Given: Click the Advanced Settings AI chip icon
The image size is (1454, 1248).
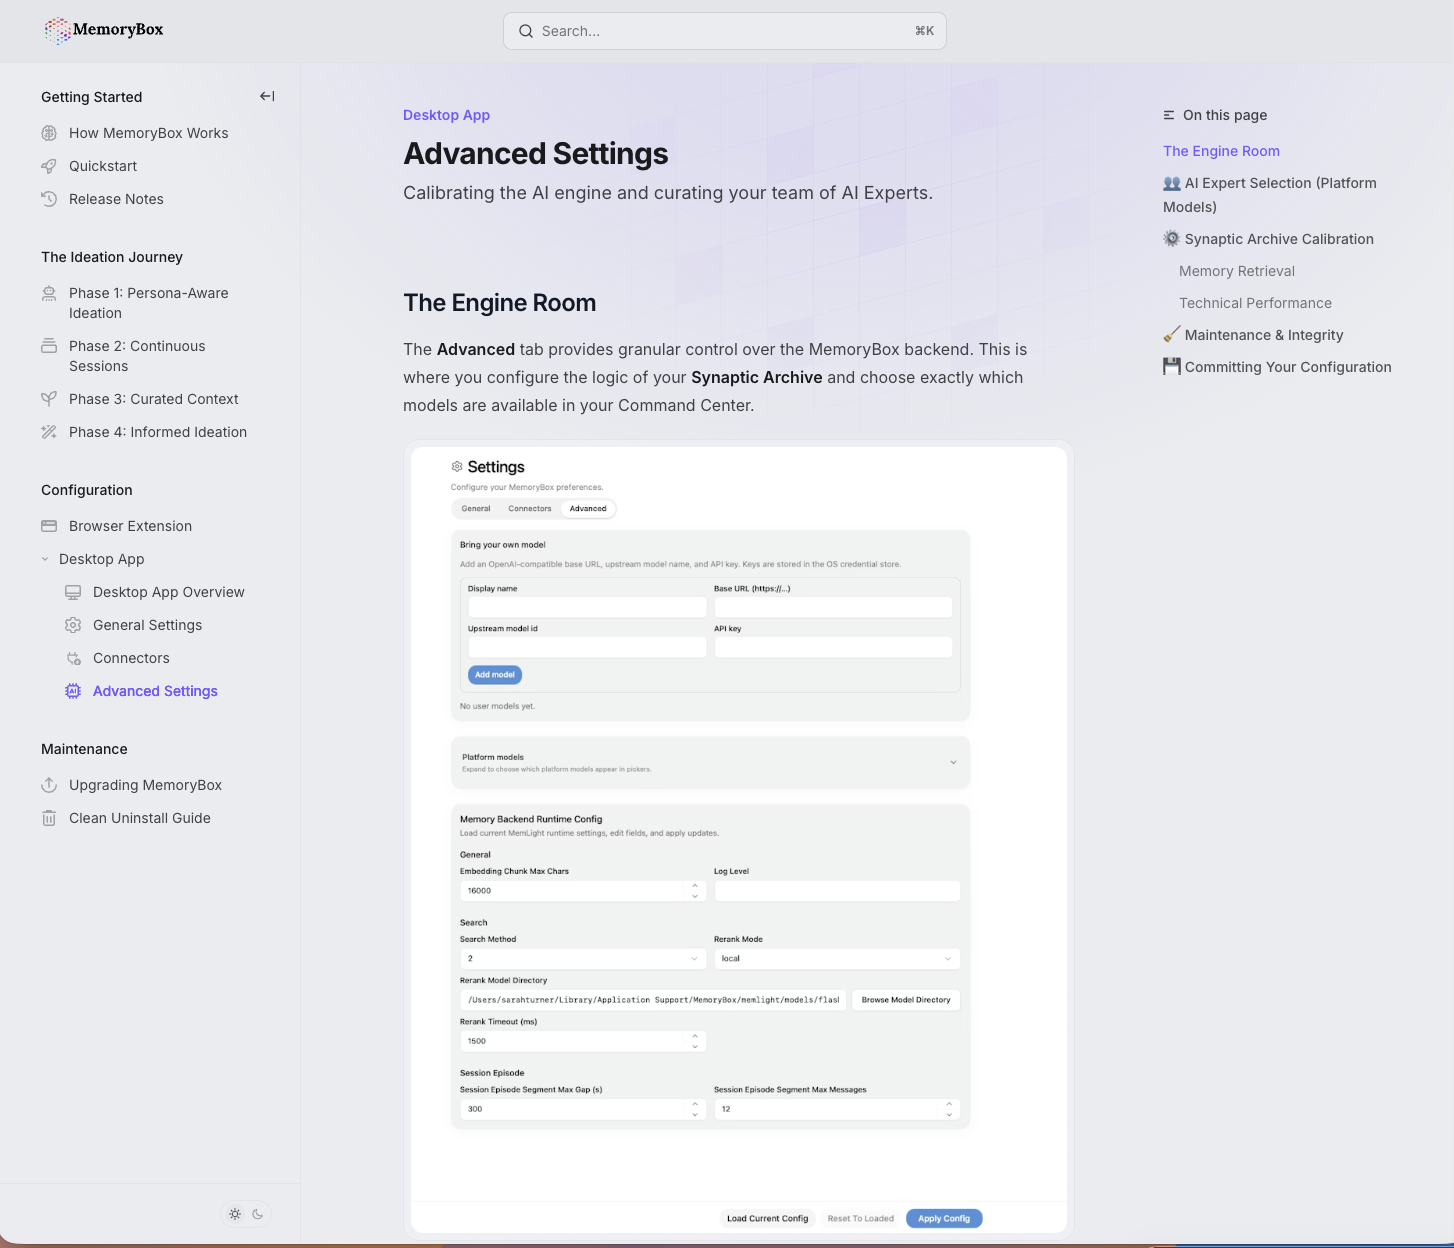Looking at the screenshot, I should [x=73, y=691].
